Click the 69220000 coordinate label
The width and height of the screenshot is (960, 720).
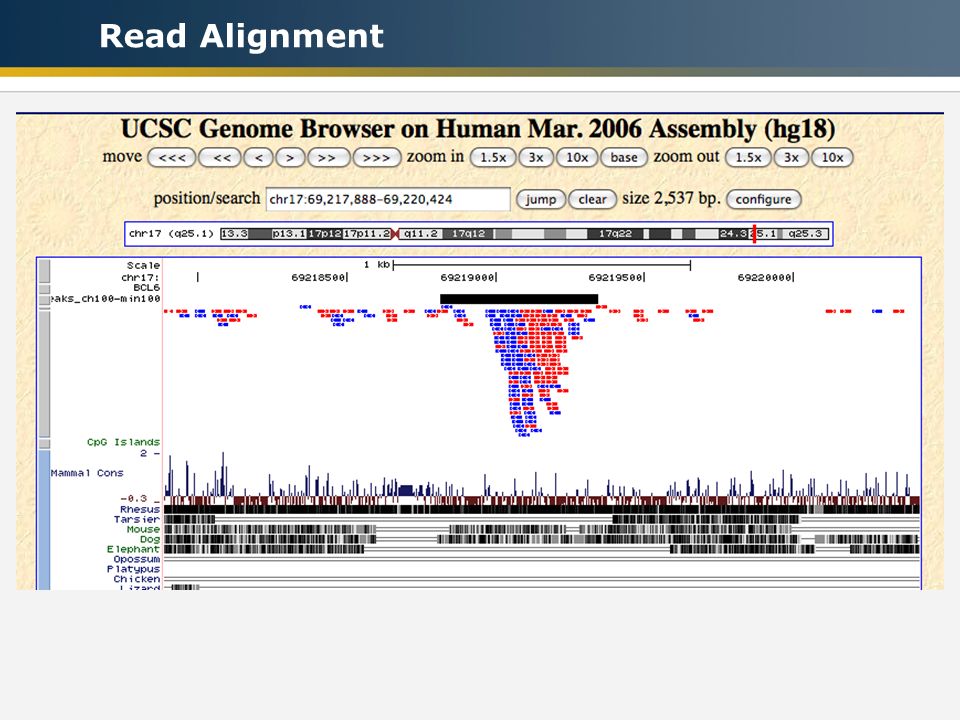tap(765, 277)
